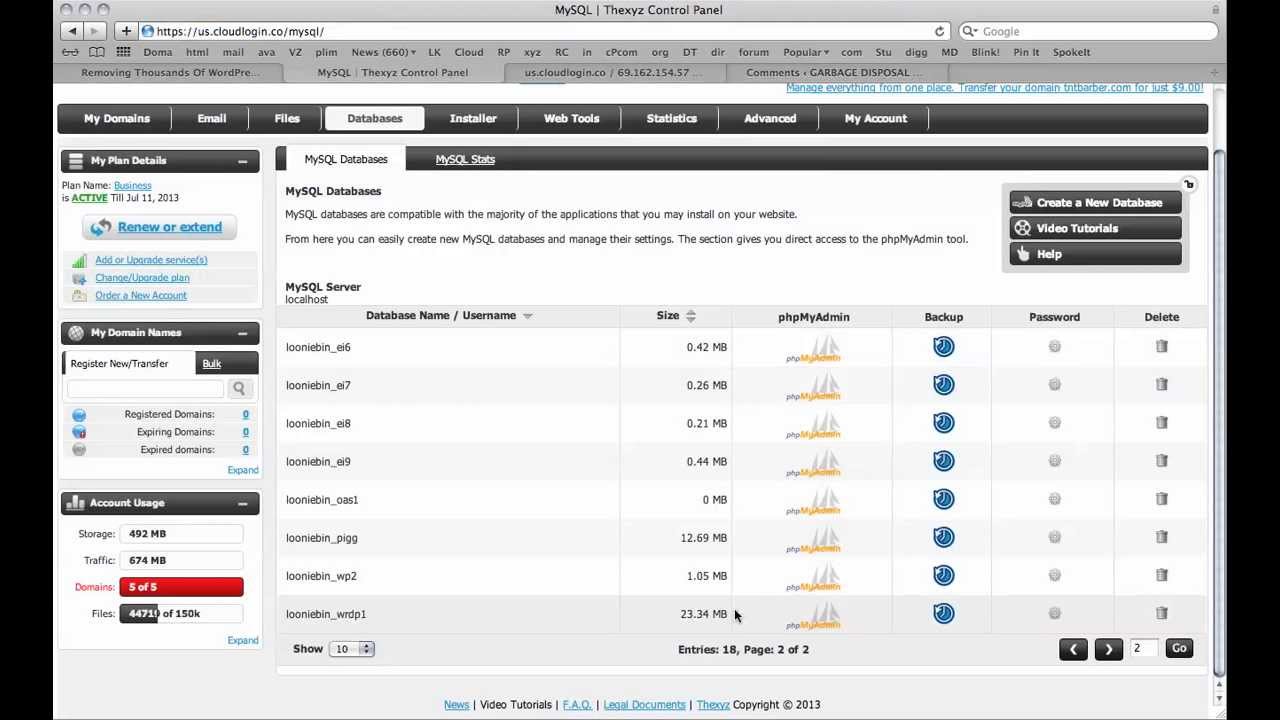This screenshot has height=720, width=1280.
Task: Open the Files menu
Action: coord(287,118)
